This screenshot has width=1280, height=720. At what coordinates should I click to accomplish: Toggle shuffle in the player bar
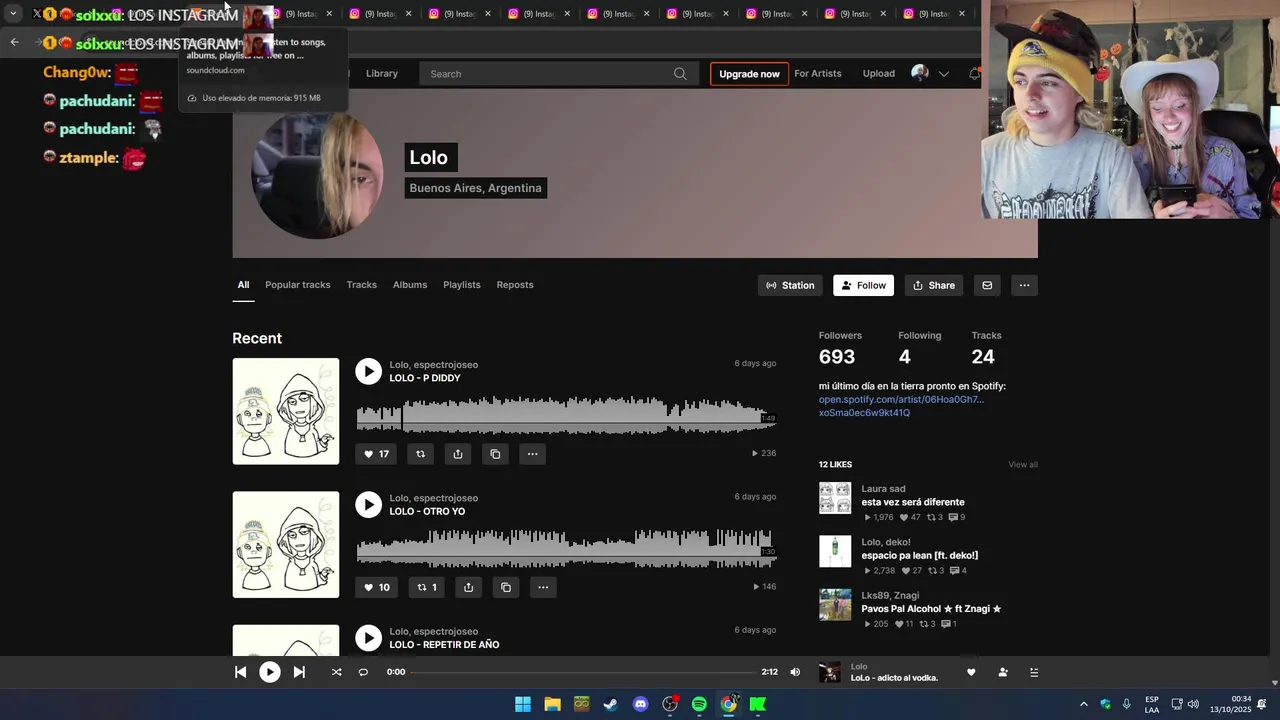336,672
